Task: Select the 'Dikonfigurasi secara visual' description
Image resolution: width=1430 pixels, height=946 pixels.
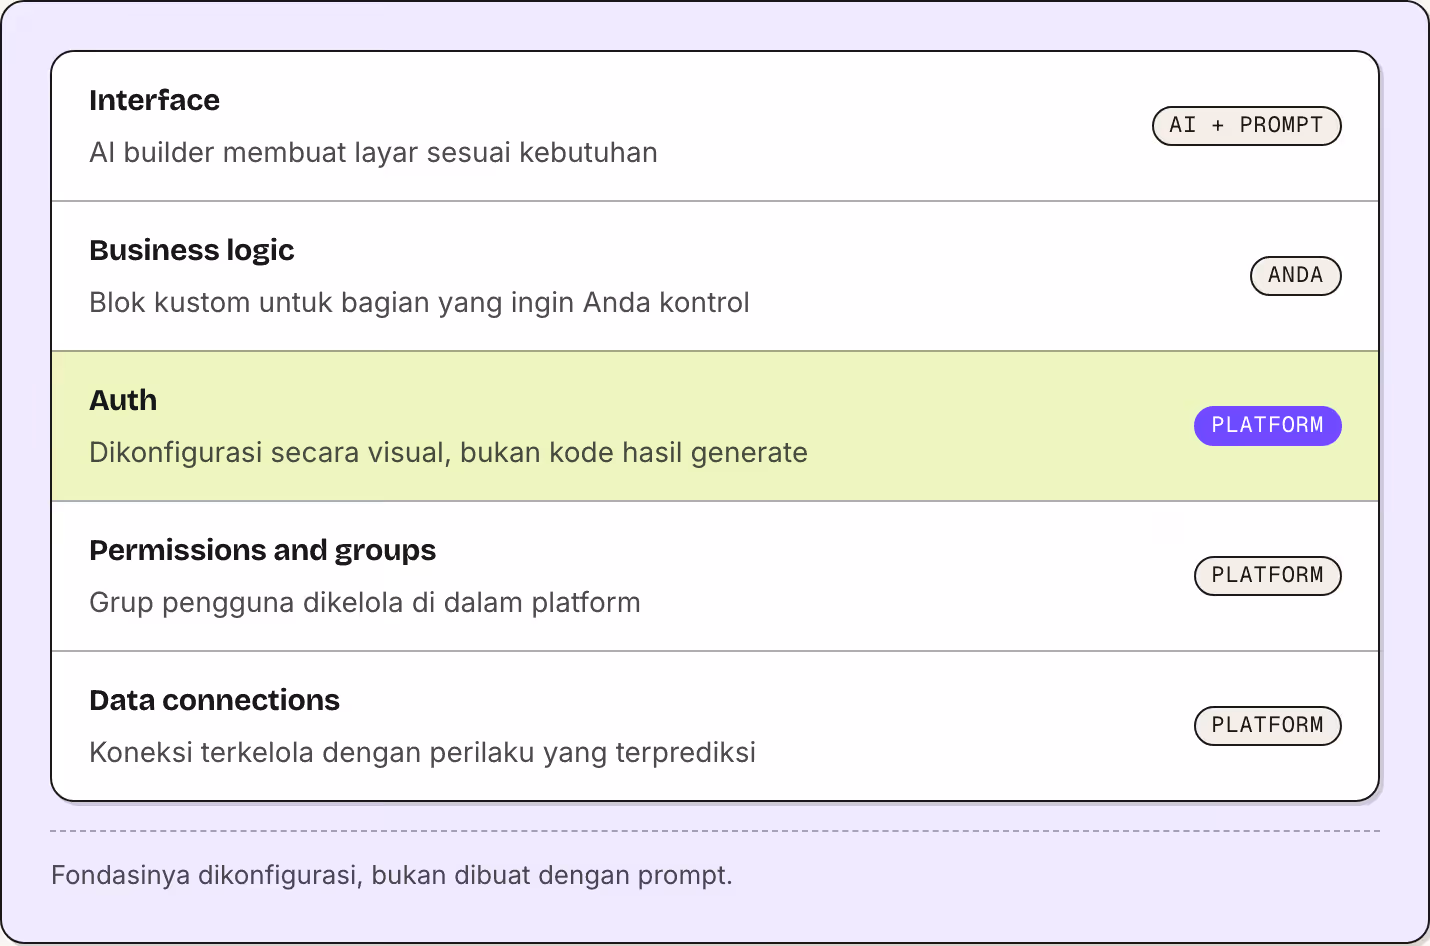Action: coord(448,452)
